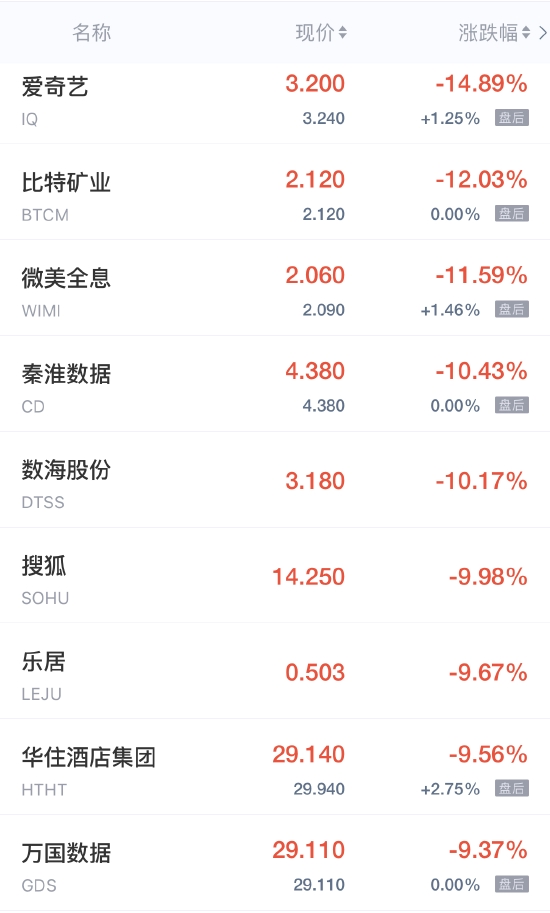Open 比特矿业 BTCM stock row
The height and width of the screenshot is (913, 550).
click(275, 192)
